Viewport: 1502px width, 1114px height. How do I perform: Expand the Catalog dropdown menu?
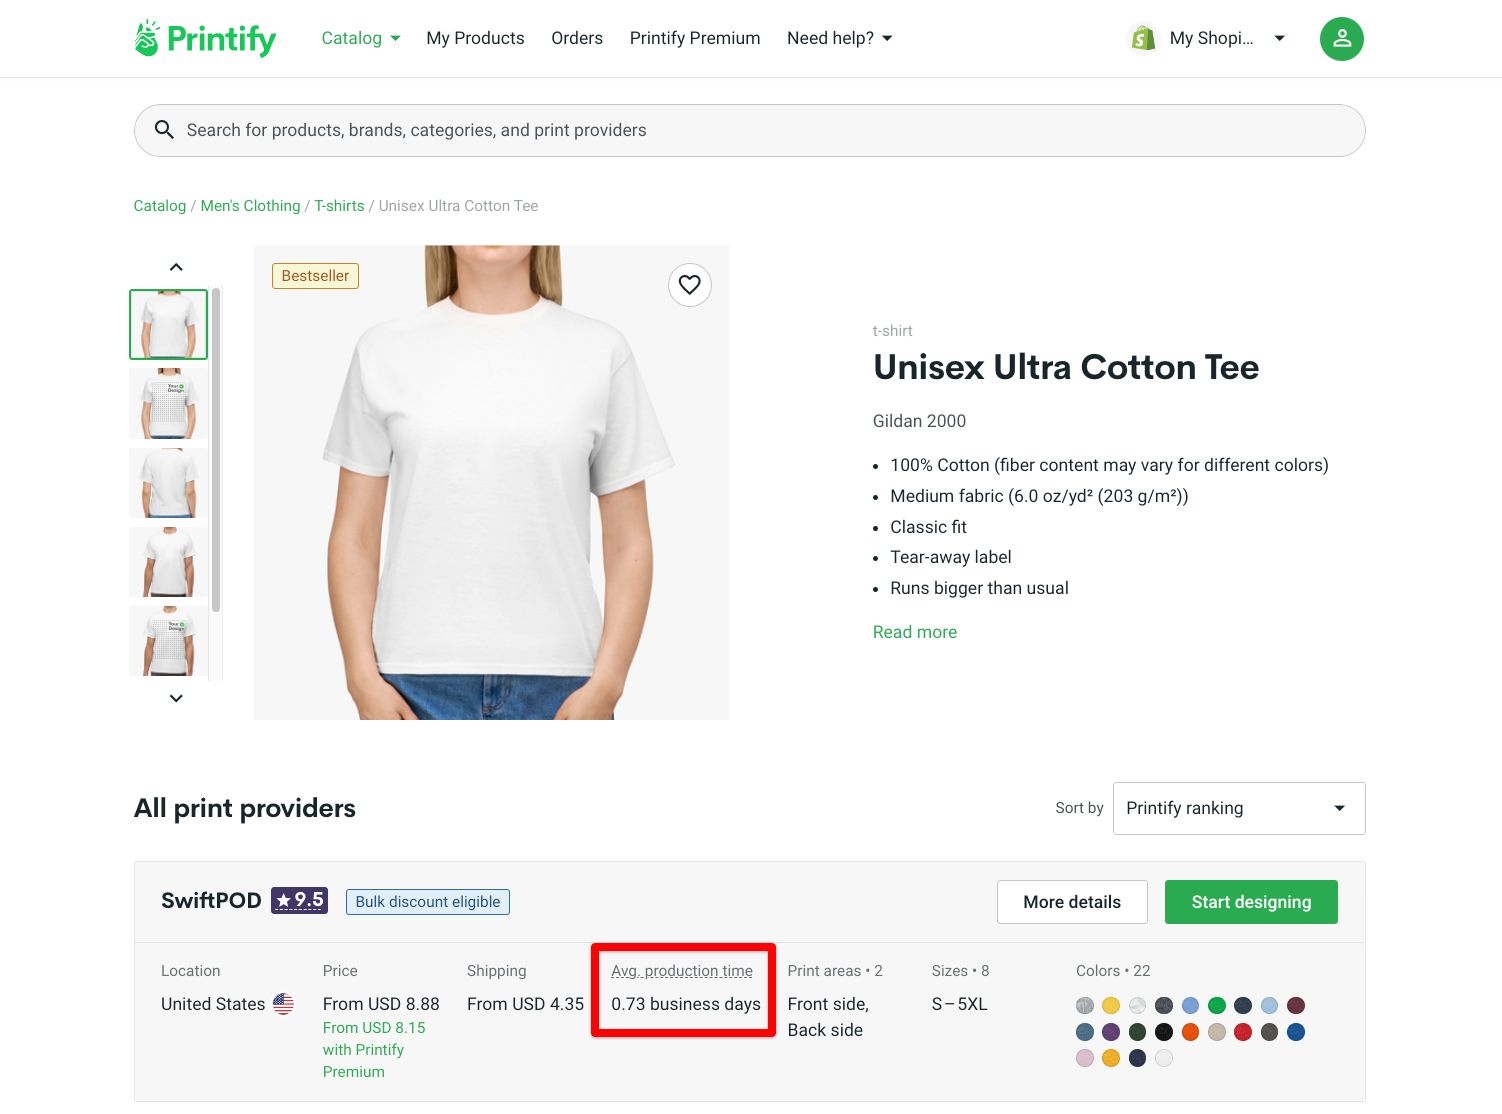[x=361, y=38]
